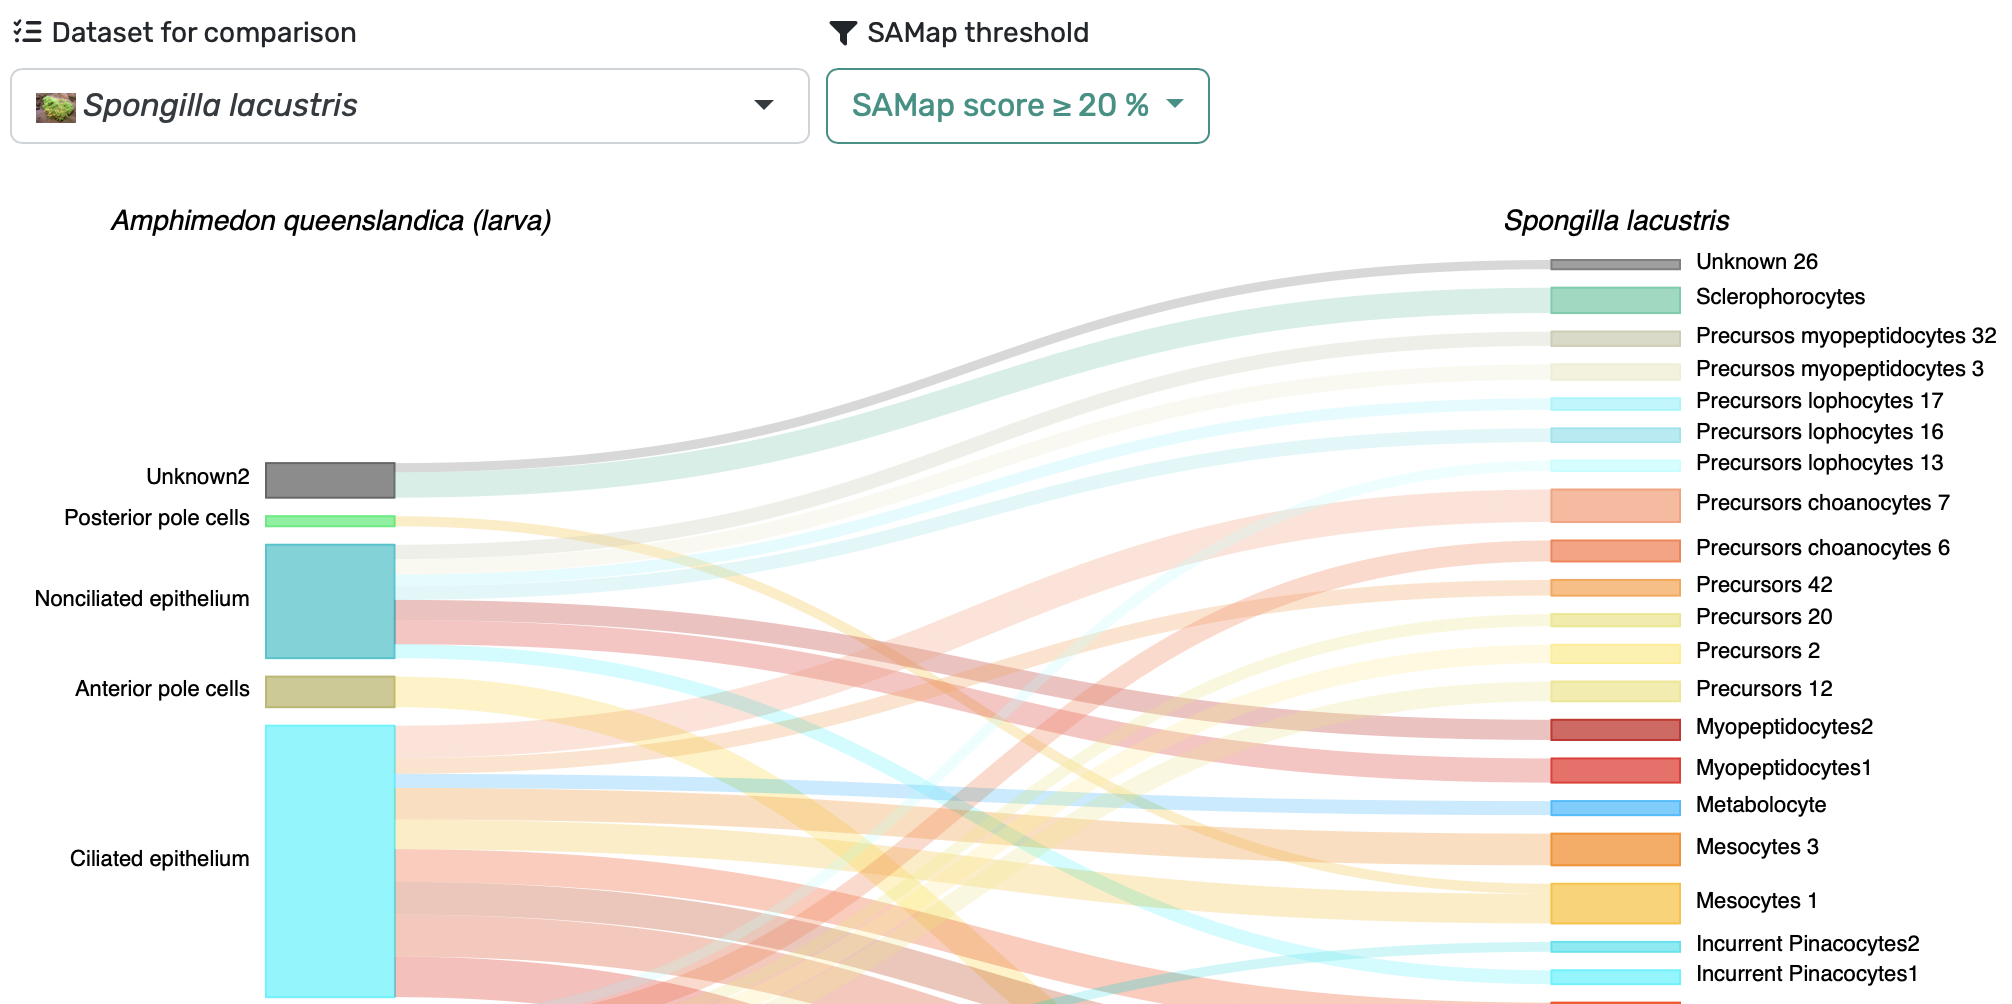Image resolution: width=2012 pixels, height=1004 pixels.
Task: Click the Unknown 26 node bar
Action: (1615, 265)
